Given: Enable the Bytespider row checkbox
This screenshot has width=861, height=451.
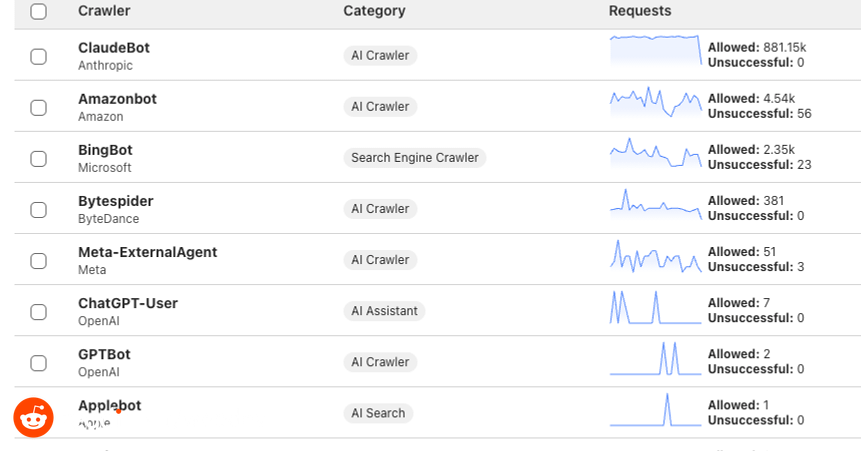Looking at the screenshot, I should tap(38, 209).
